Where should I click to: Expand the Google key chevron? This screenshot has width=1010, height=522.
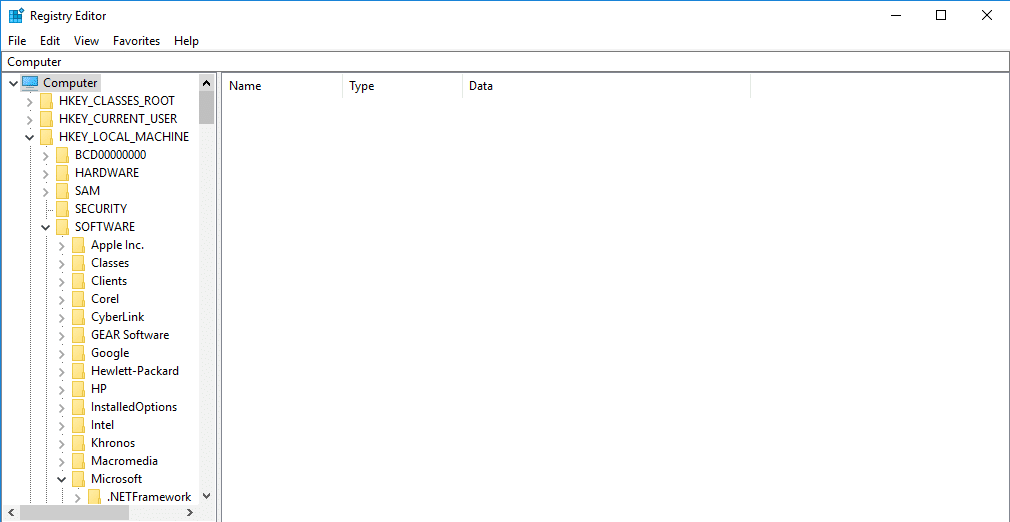click(x=62, y=354)
